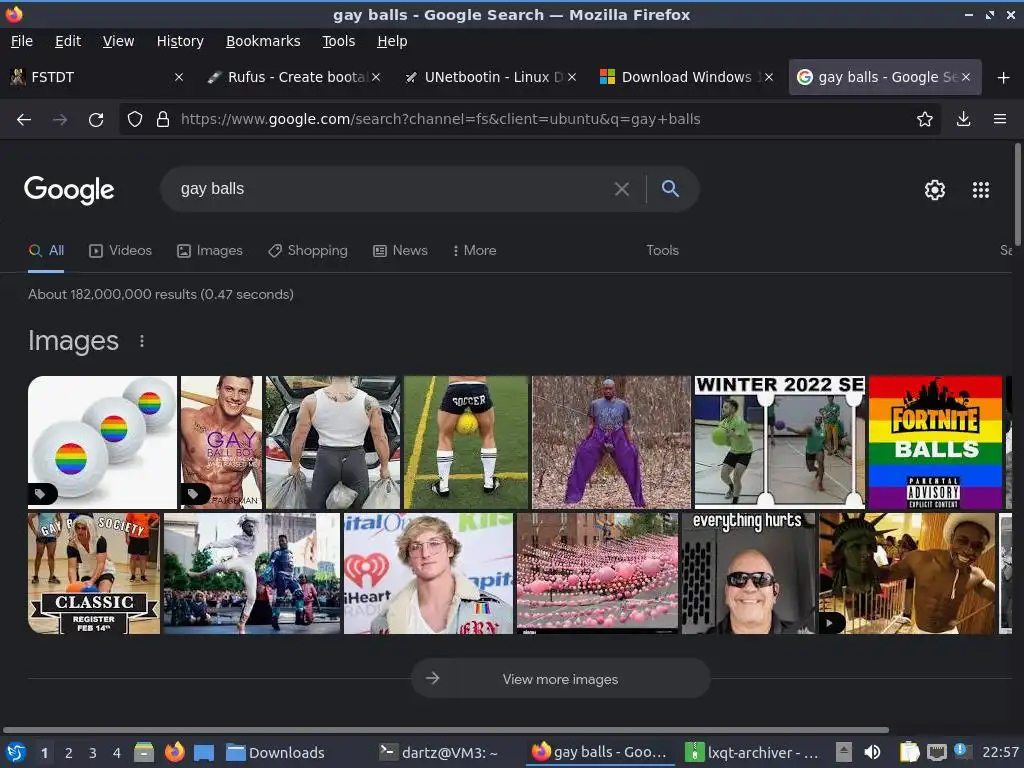Open the Google apps grid
This screenshot has width=1024, height=768.
coord(981,190)
